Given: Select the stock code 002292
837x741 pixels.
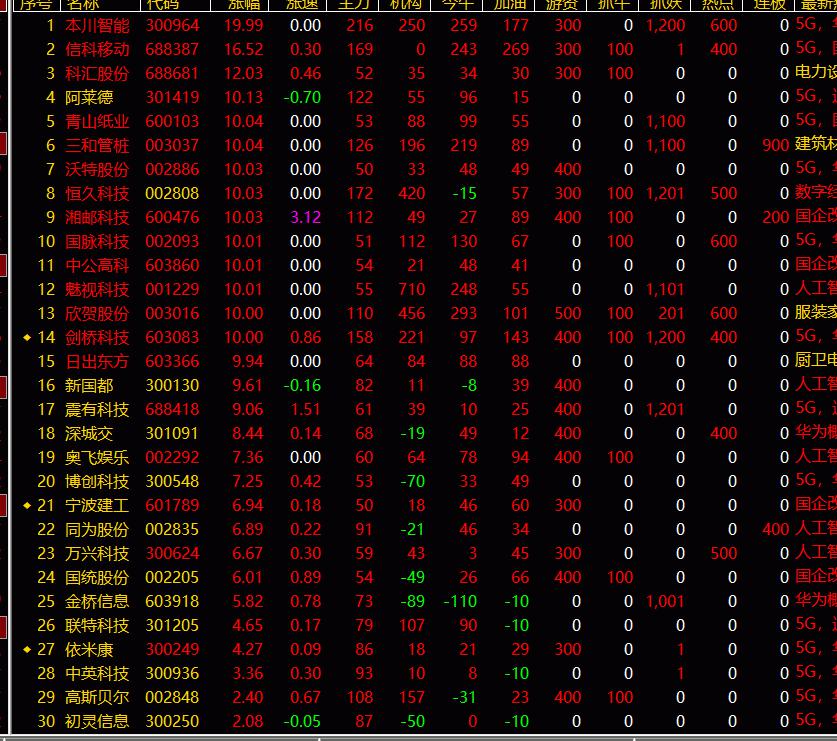Looking at the screenshot, I should coord(172,458).
